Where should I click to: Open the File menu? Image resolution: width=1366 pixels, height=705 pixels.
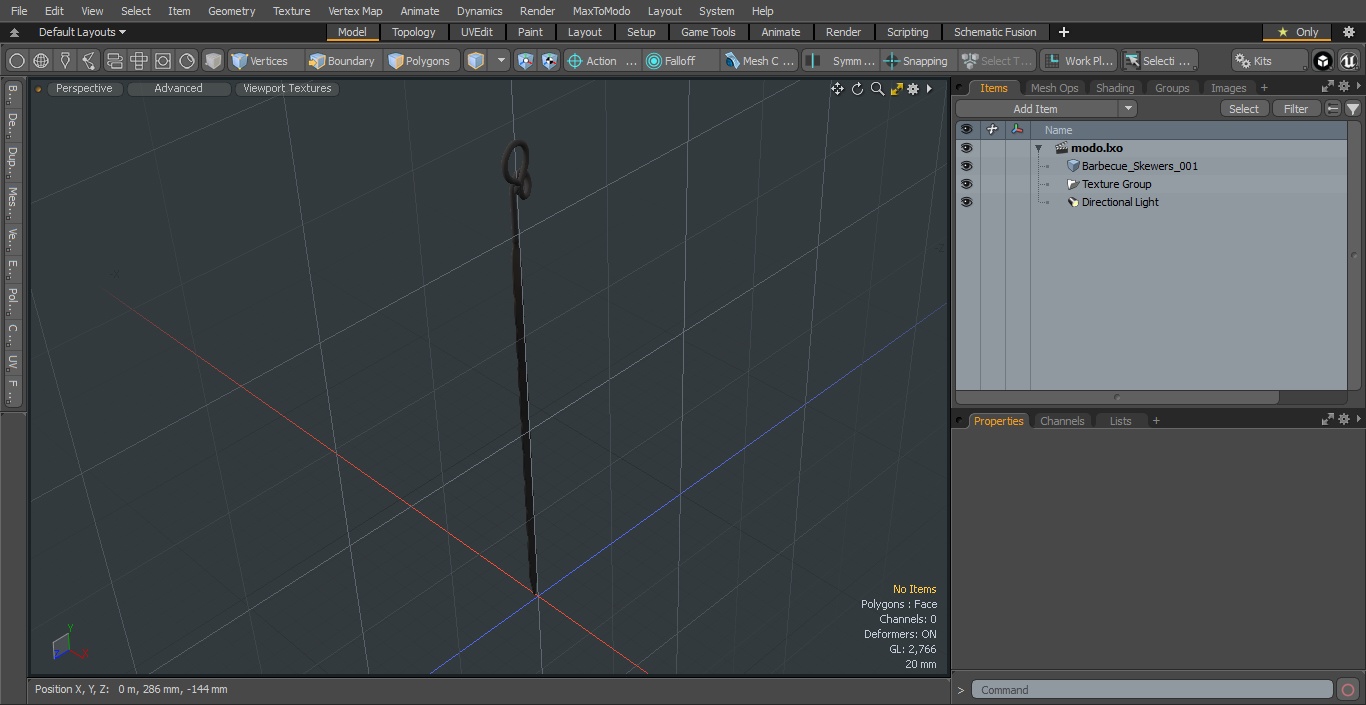19,11
